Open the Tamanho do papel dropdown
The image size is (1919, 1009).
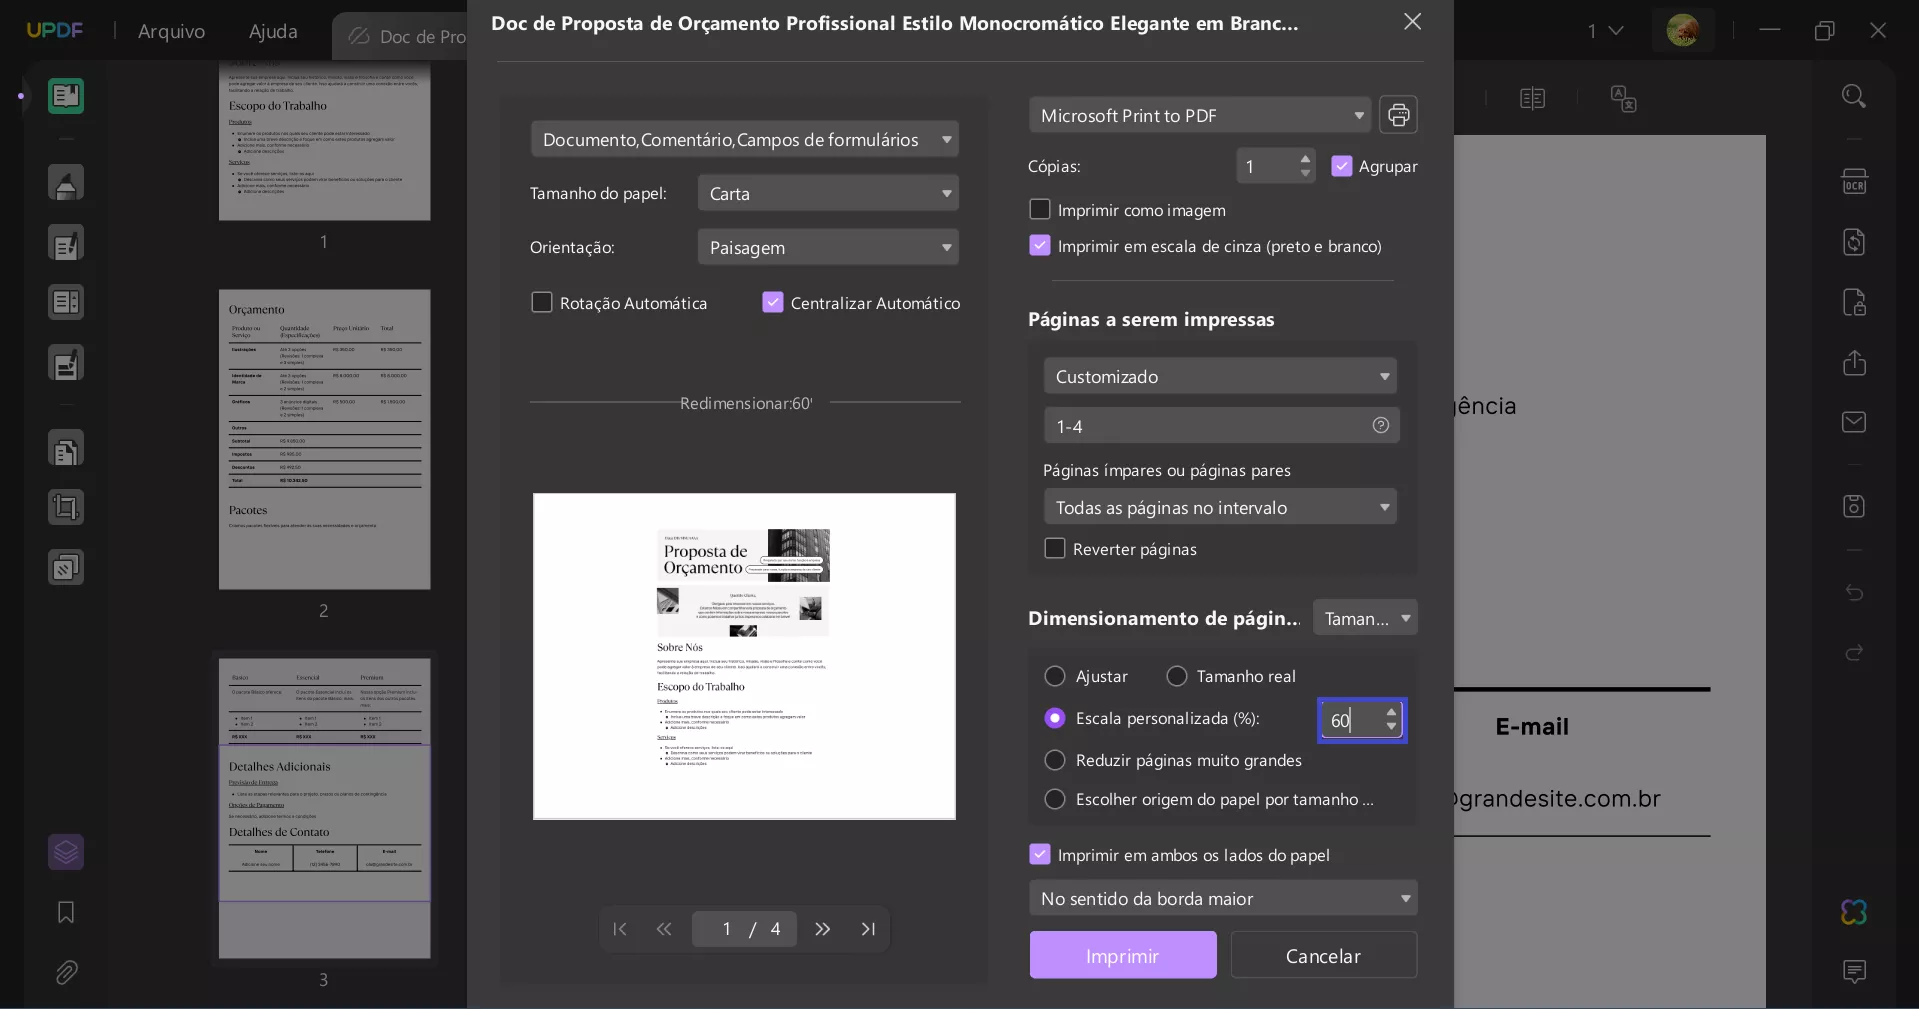(x=828, y=193)
